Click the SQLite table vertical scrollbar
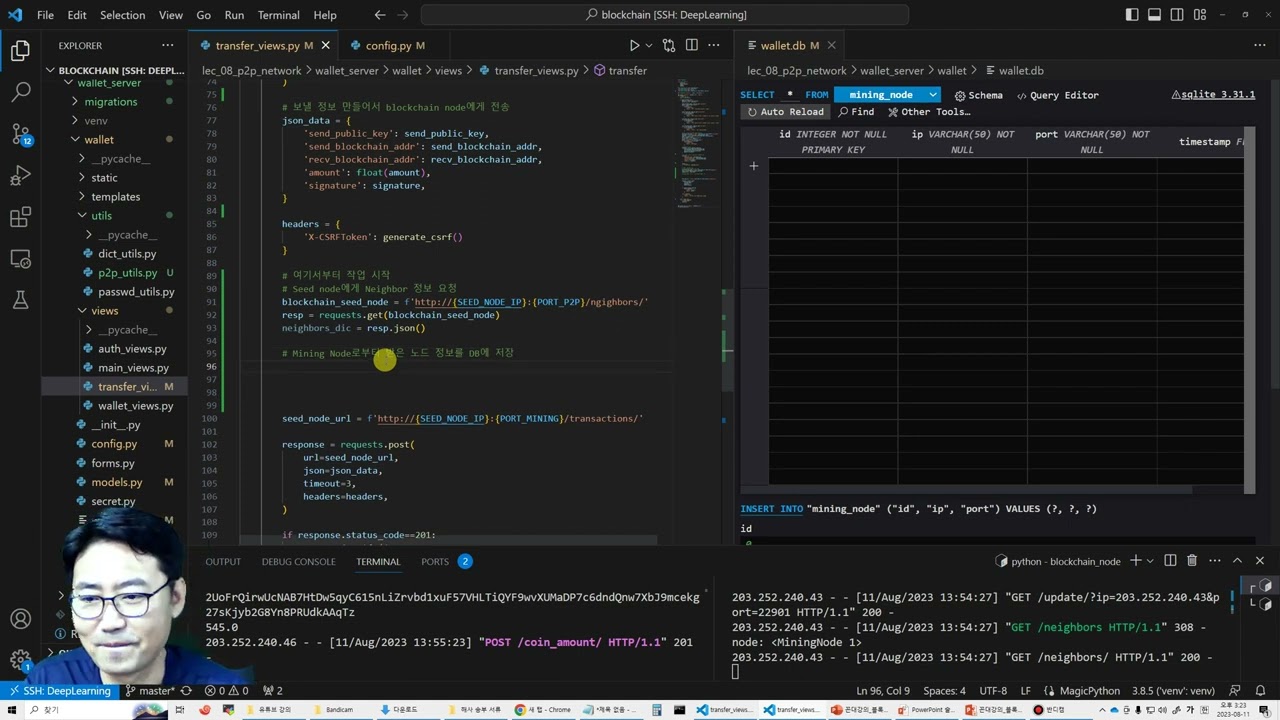Image resolution: width=1280 pixels, height=720 pixels. click(x=1249, y=310)
